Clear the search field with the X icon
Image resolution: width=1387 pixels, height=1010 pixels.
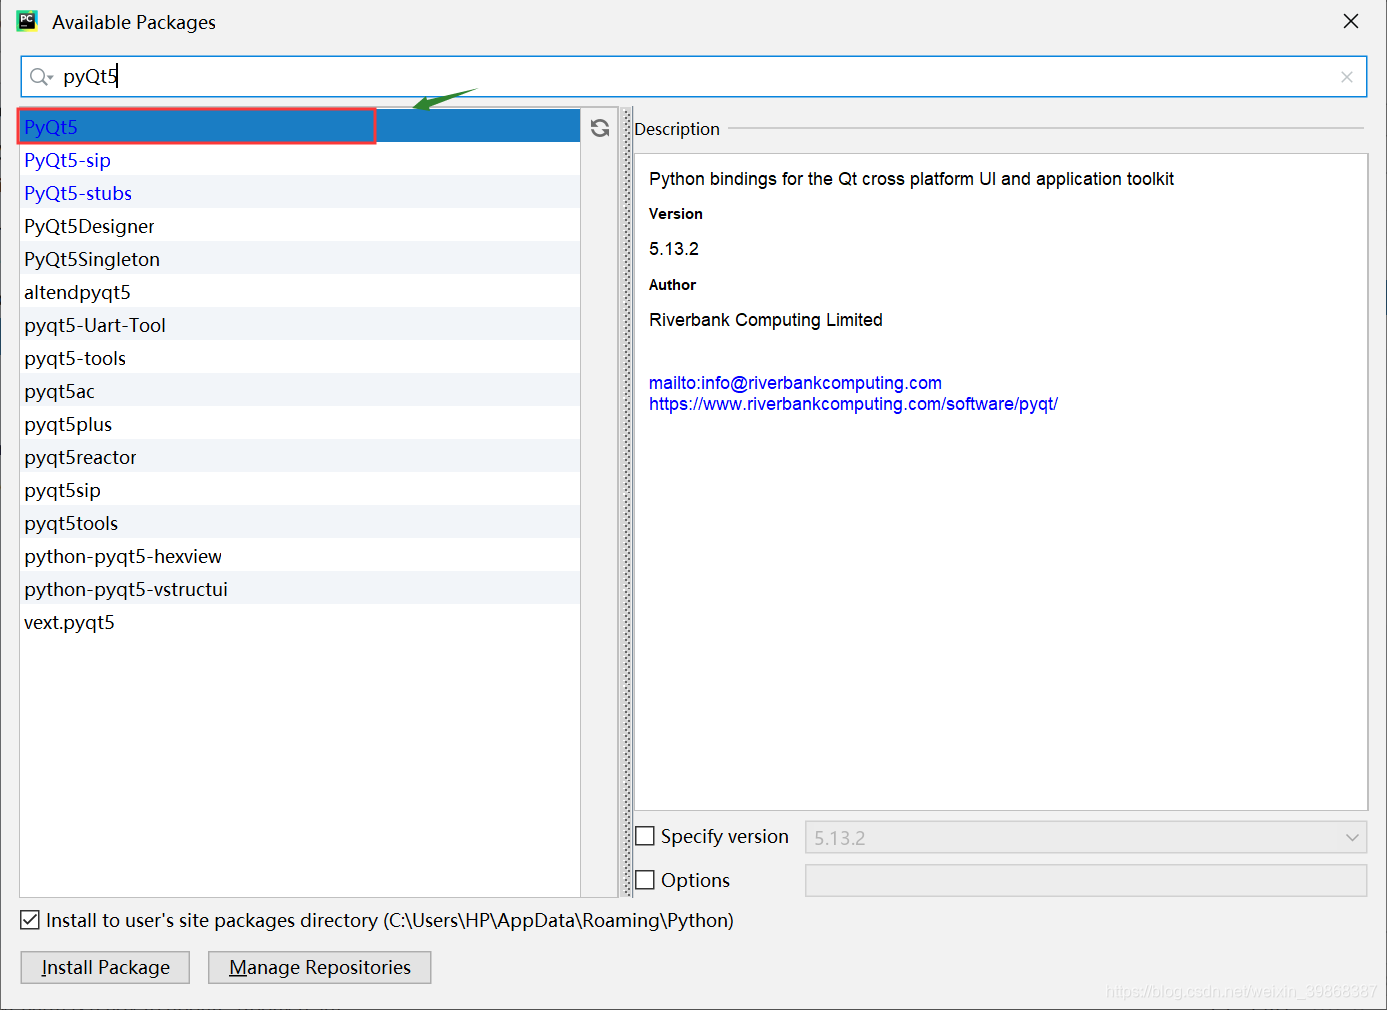coord(1347,77)
